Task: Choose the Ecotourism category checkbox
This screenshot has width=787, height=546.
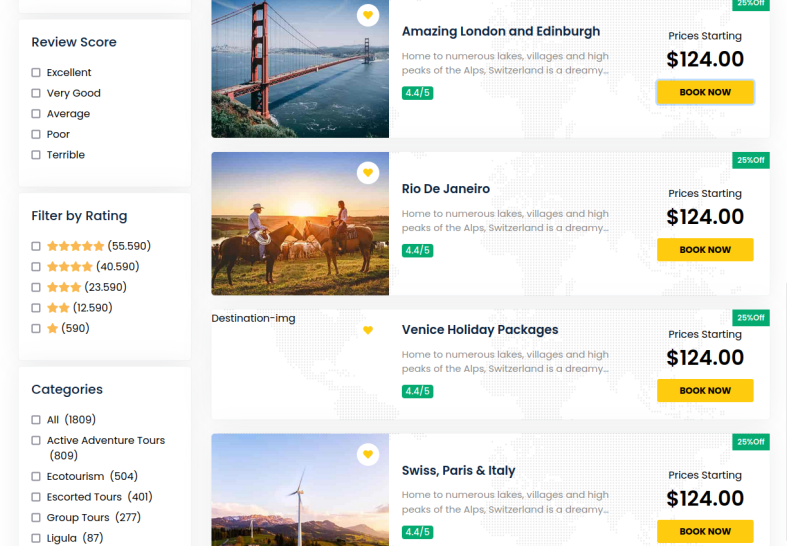Action: tap(36, 477)
